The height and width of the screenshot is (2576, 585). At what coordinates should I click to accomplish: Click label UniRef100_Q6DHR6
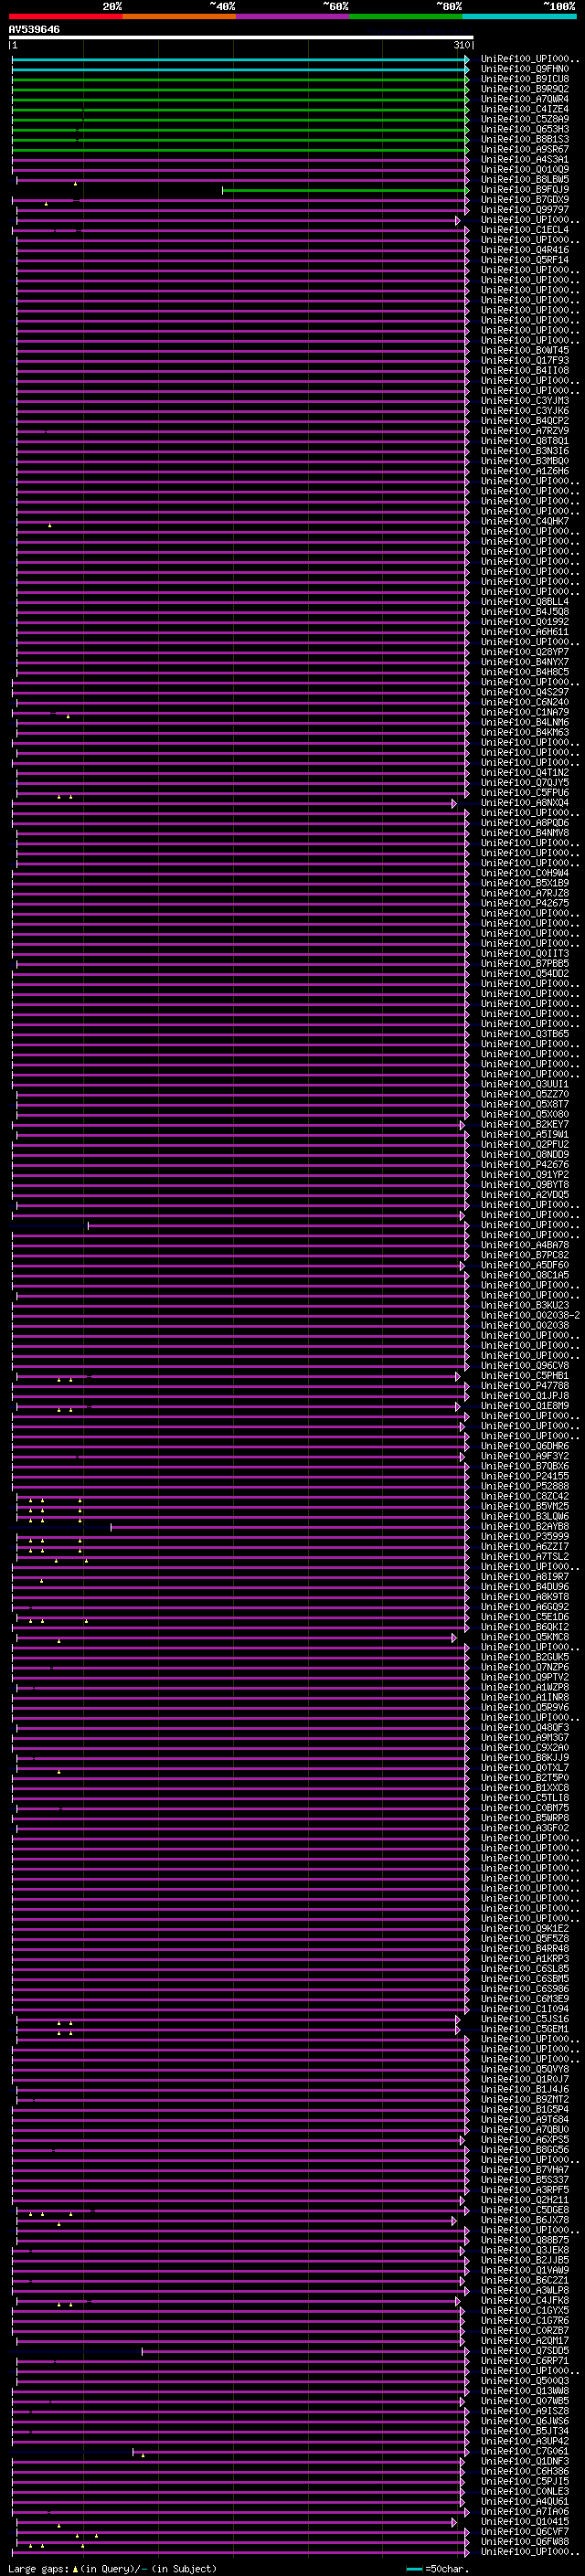pyautogui.click(x=525, y=1446)
